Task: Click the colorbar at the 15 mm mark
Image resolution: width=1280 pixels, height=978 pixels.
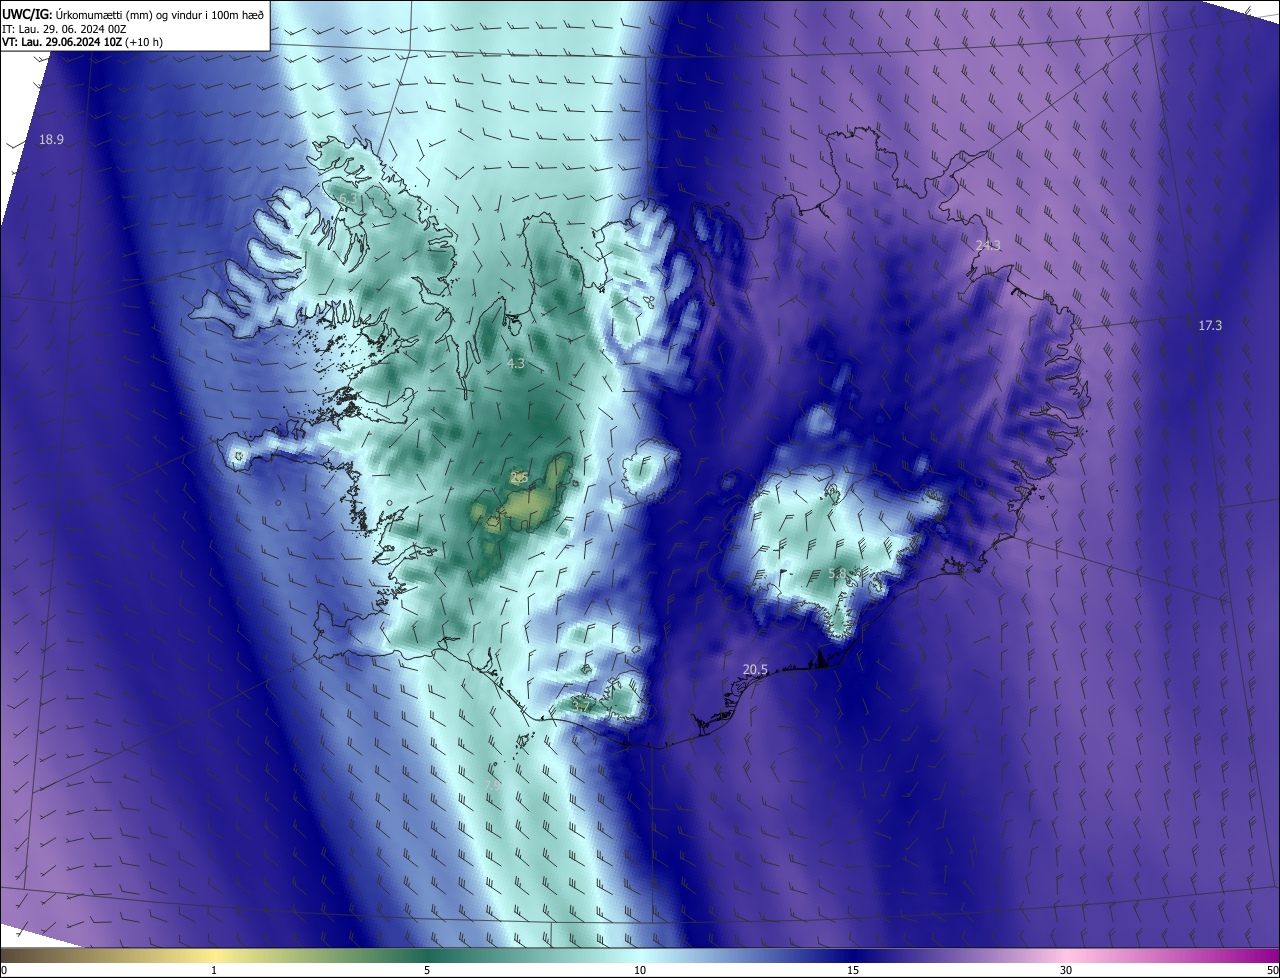Action: pyautogui.click(x=853, y=955)
